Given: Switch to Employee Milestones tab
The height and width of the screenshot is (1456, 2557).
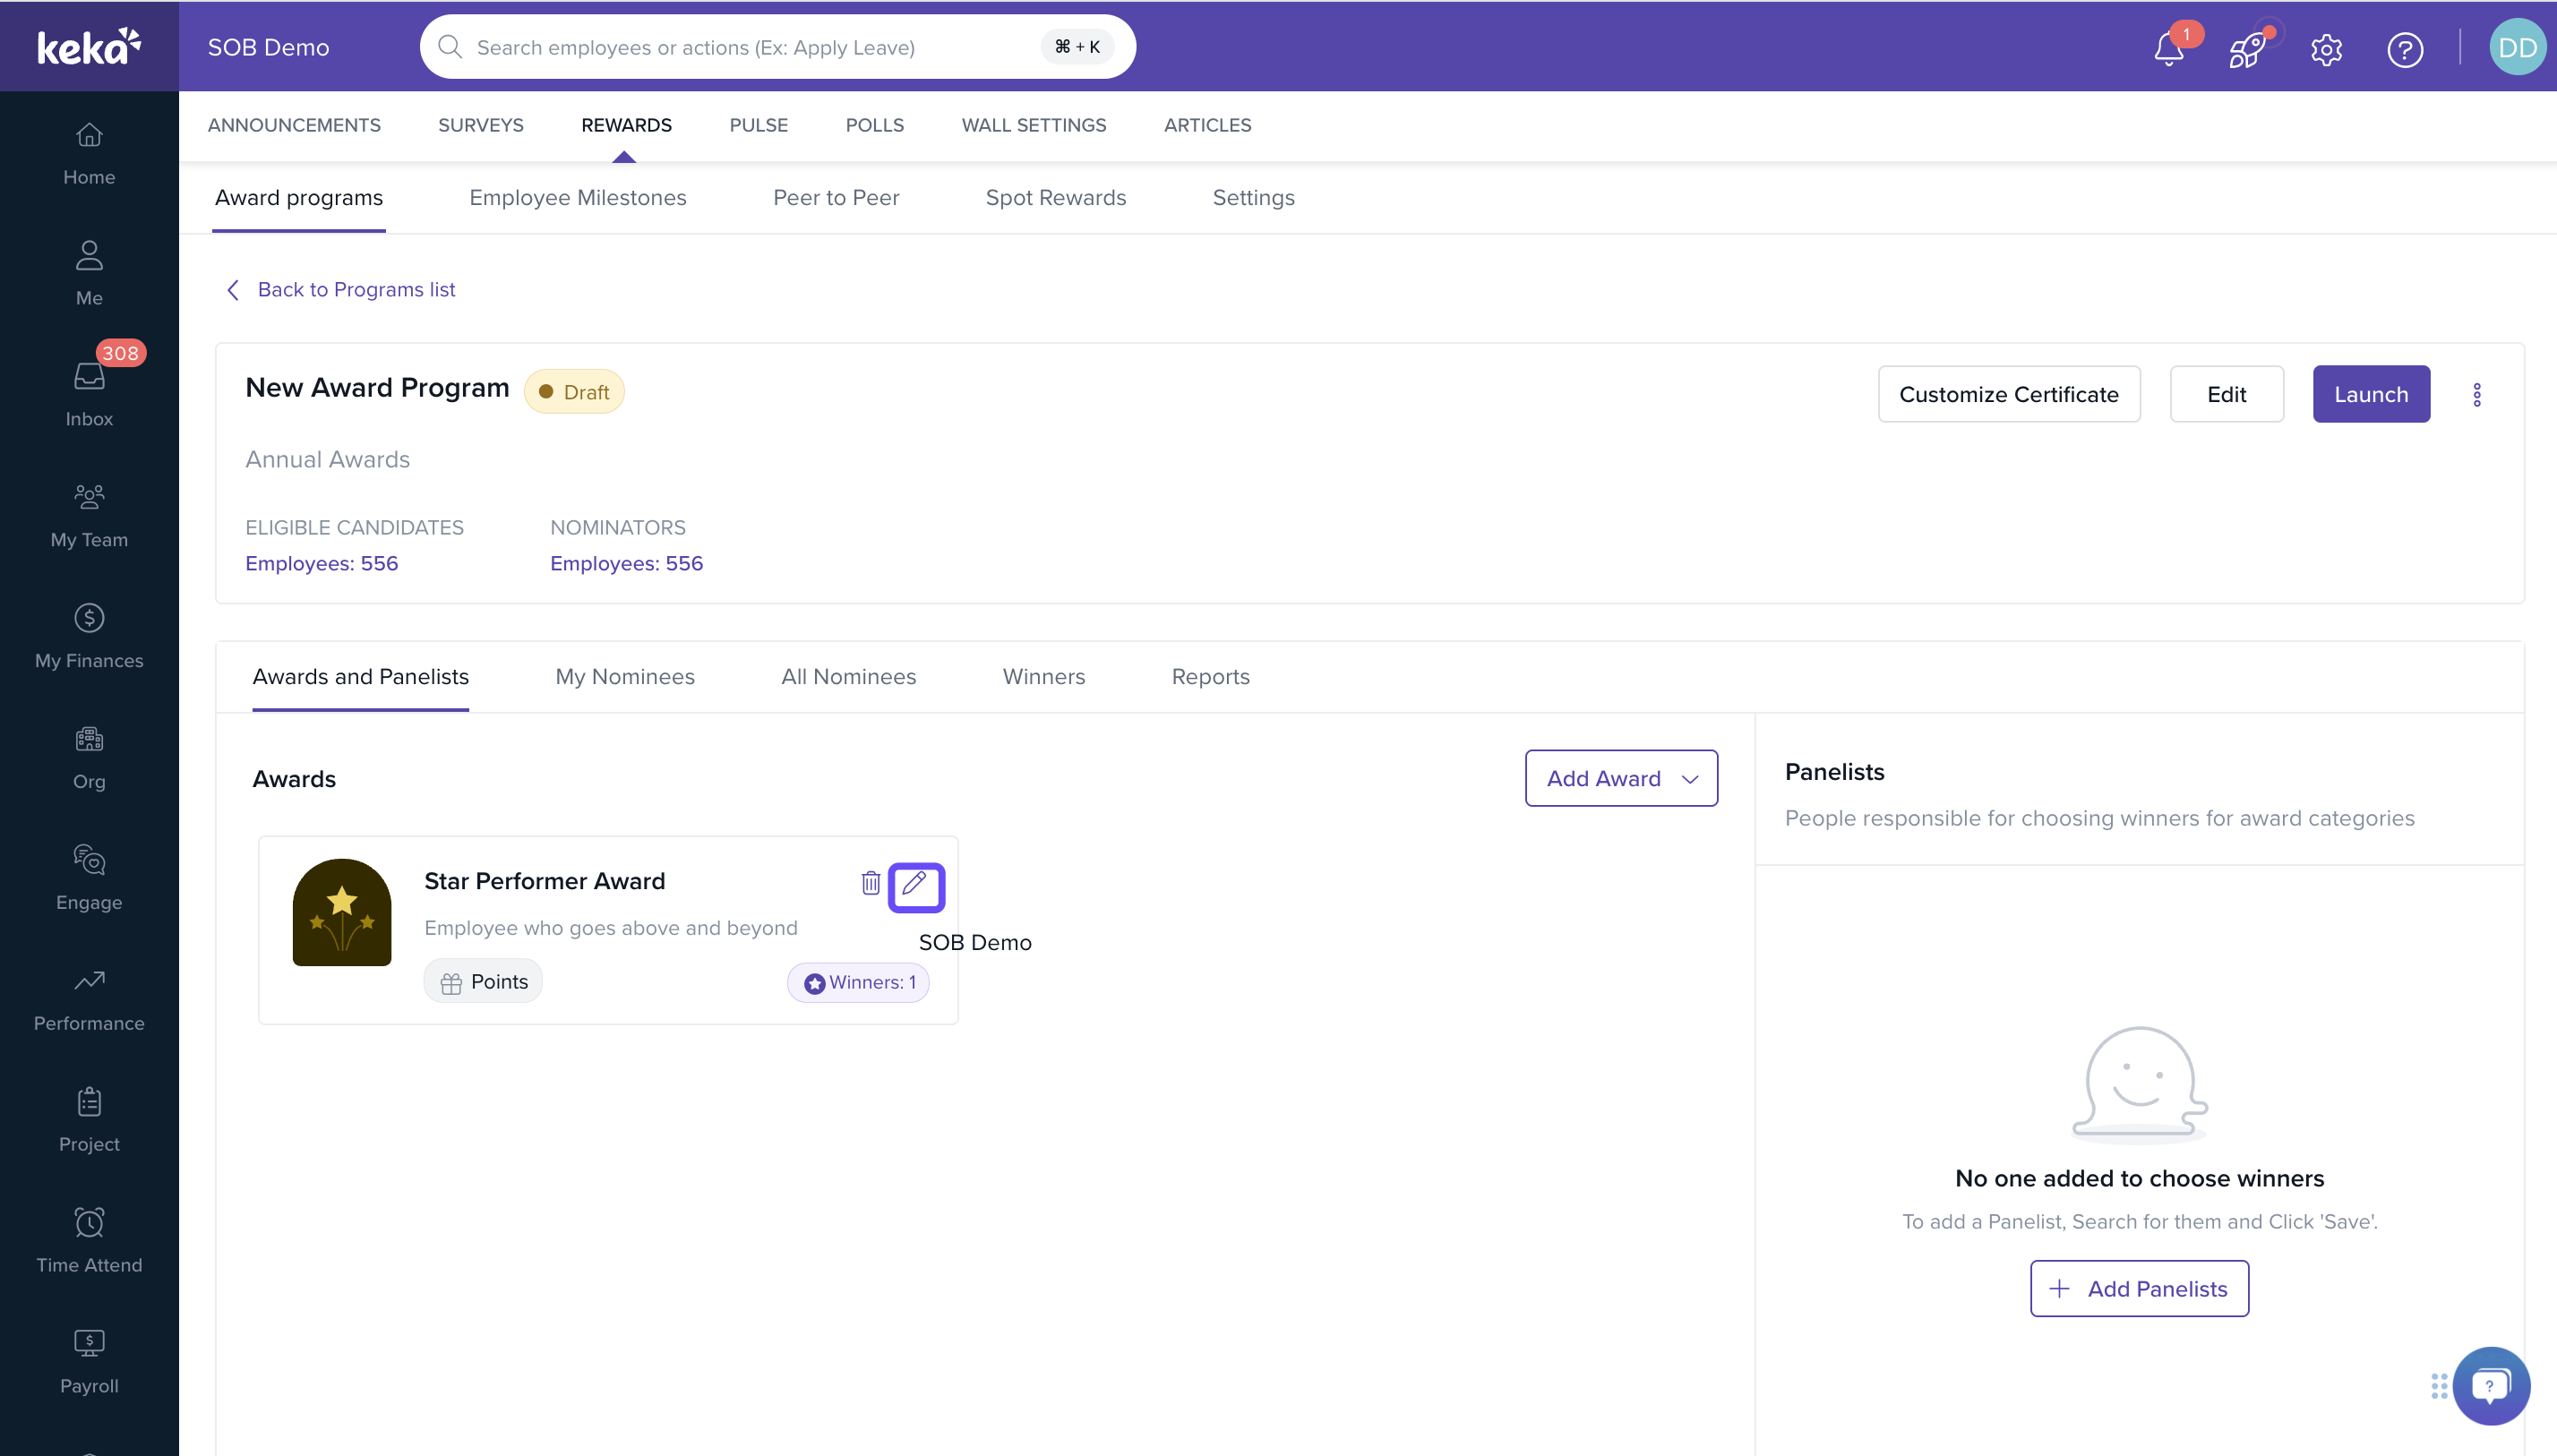Looking at the screenshot, I should (x=577, y=198).
